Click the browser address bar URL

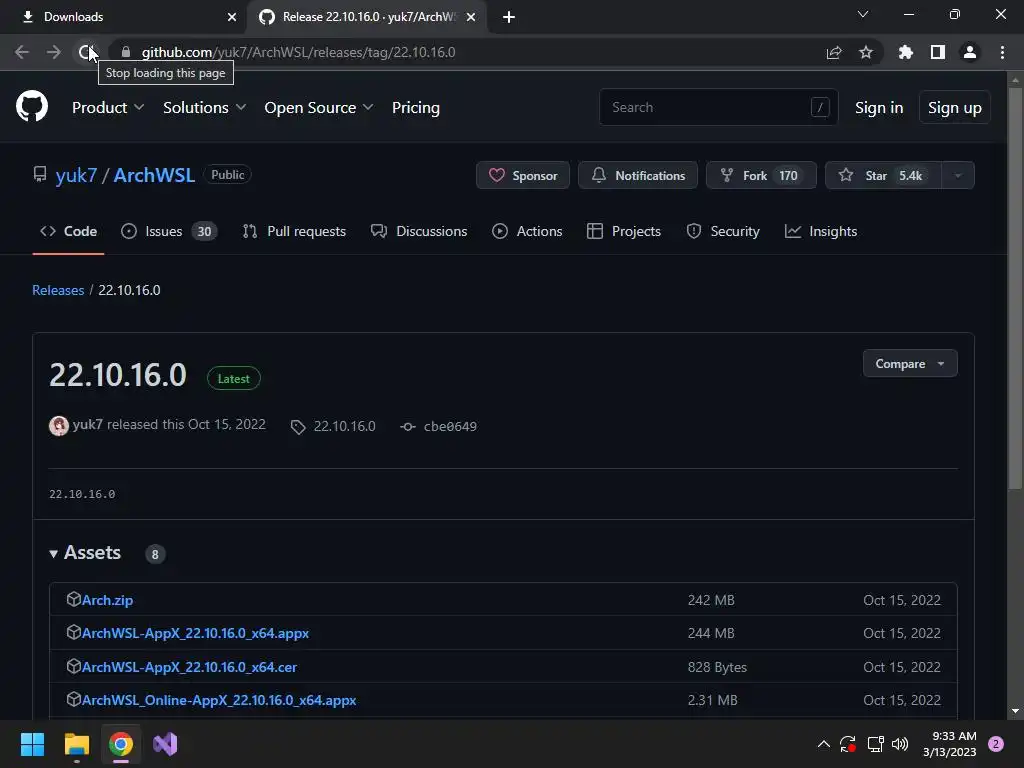coord(298,52)
